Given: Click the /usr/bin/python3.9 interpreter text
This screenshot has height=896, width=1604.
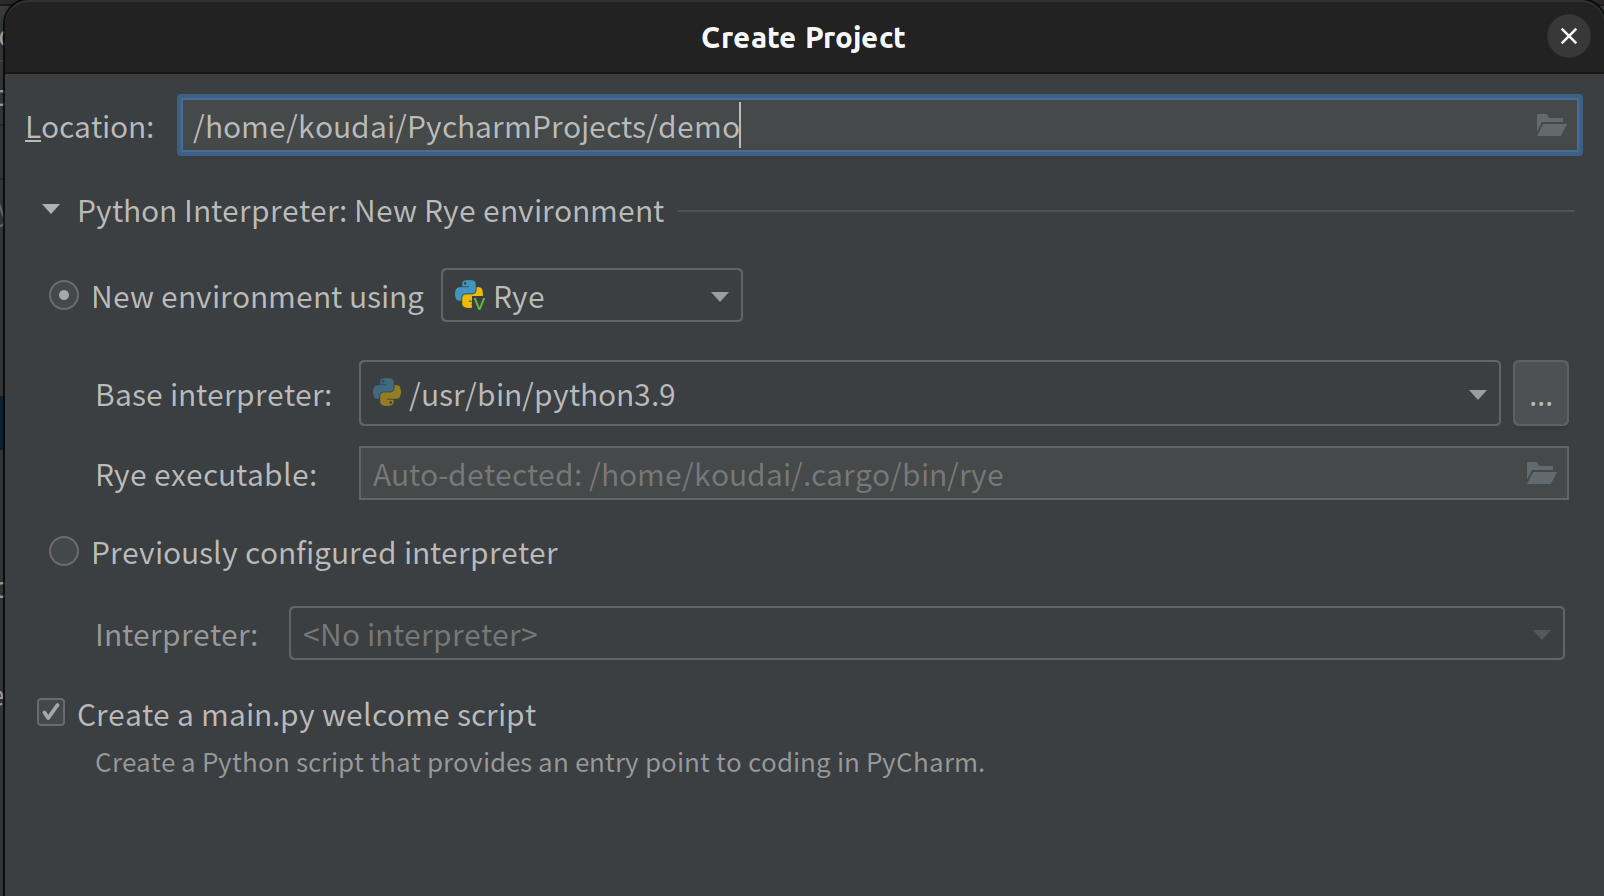Looking at the screenshot, I should point(542,395).
